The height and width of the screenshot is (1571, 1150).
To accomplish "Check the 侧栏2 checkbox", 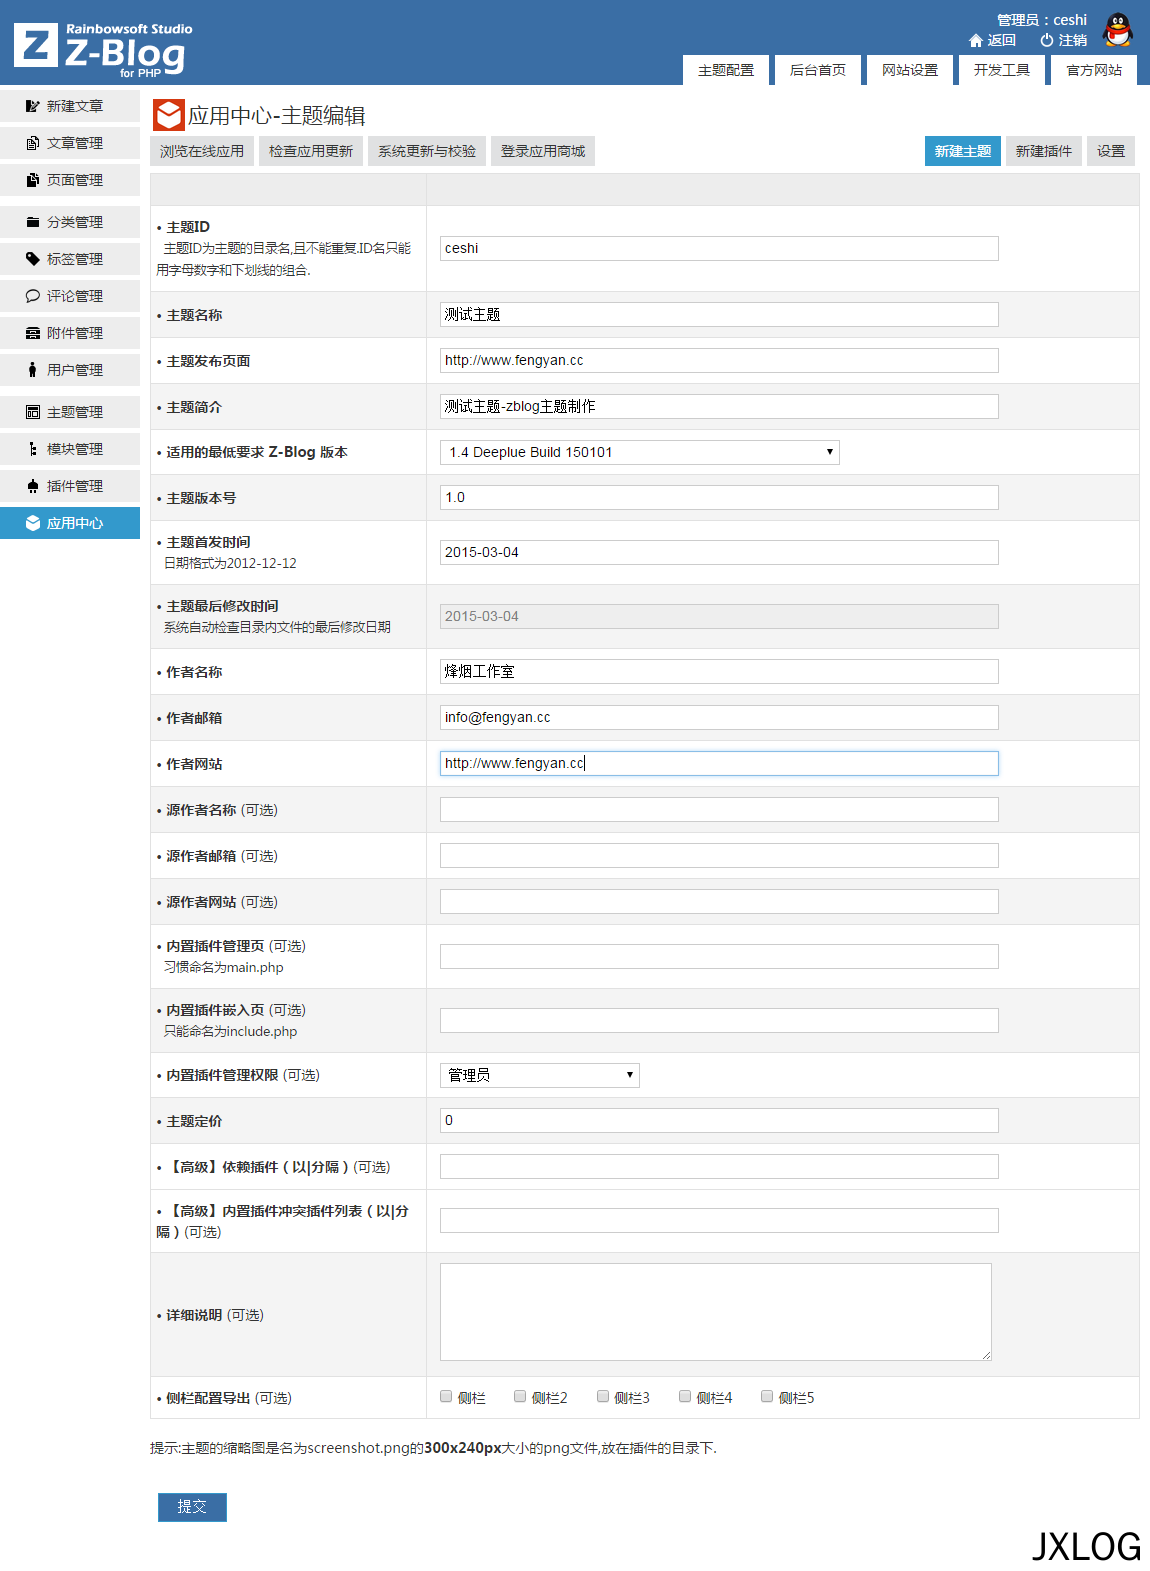I will tap(520, 1396).
